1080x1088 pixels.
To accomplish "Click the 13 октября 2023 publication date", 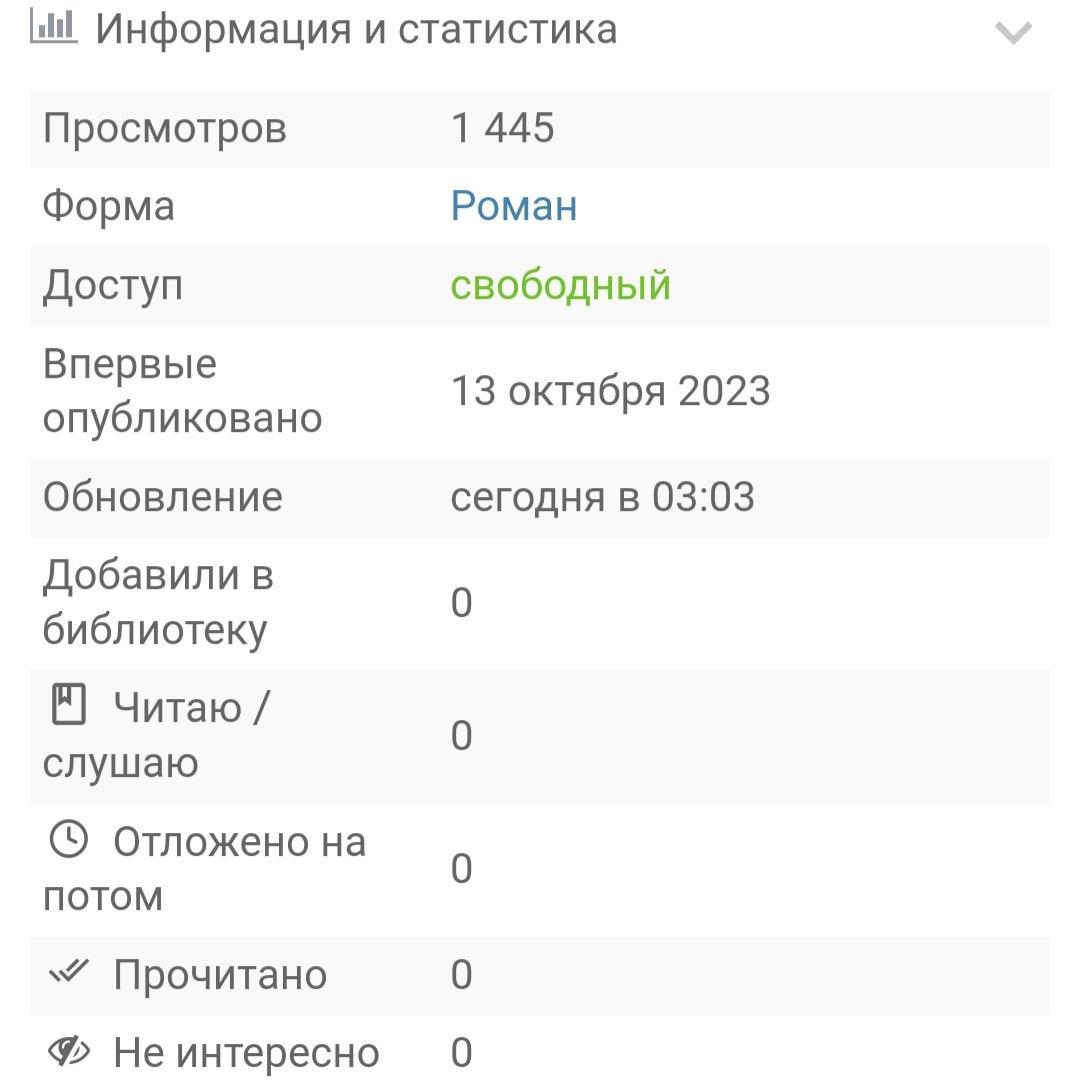I will [610, 391].
